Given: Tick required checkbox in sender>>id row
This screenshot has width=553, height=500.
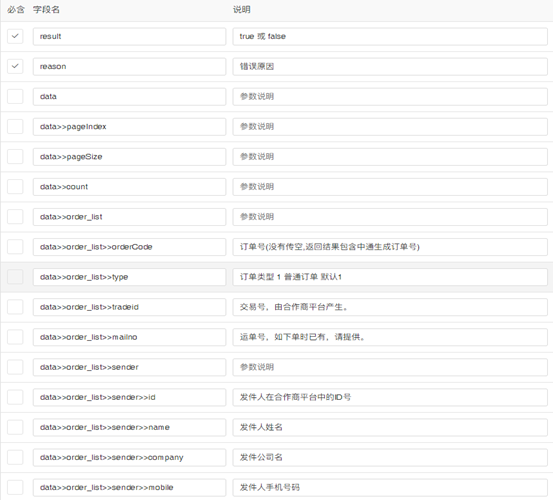Looking at the screenshot, I should point(15,397).
